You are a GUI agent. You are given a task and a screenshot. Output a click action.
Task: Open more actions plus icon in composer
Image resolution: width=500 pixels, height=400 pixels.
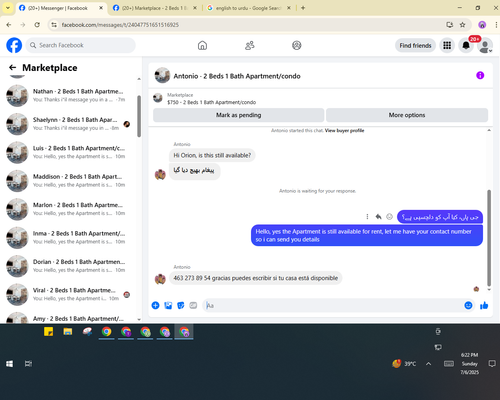pos(155,305)
